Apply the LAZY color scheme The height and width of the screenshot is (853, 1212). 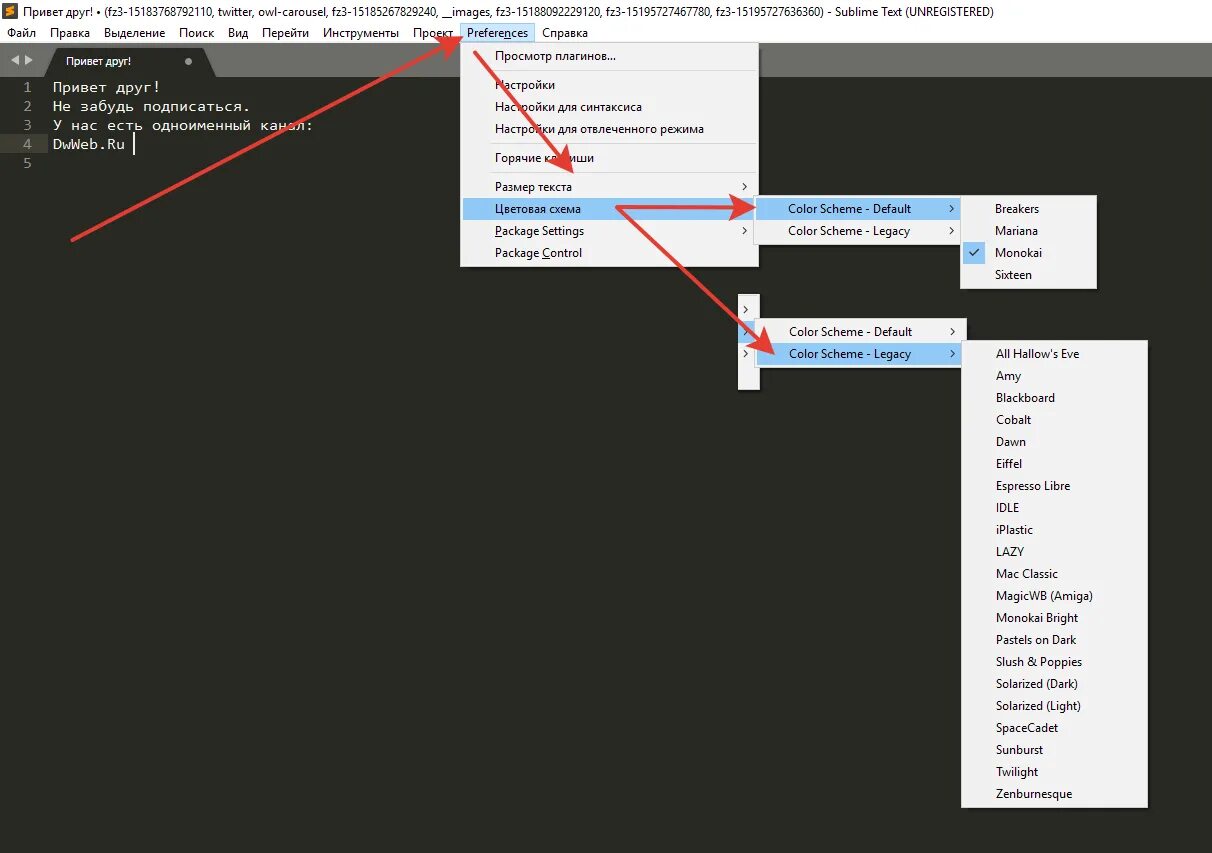(1054, 552)
